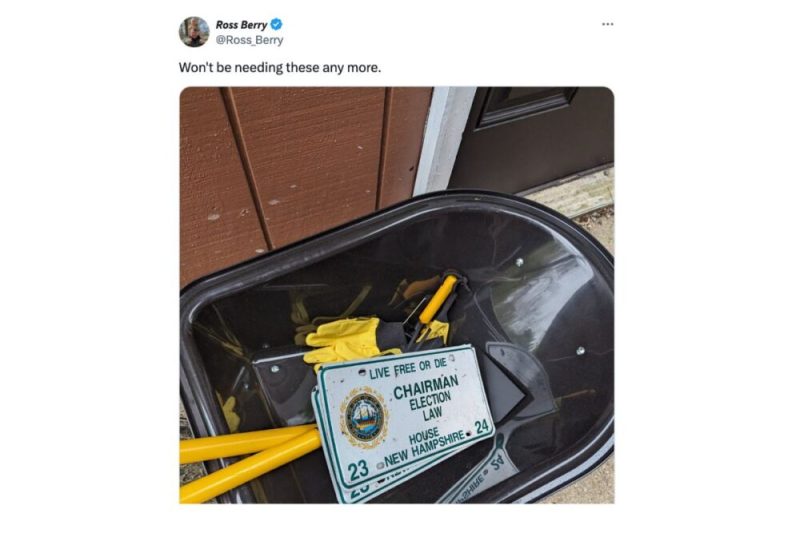The width and height of the screenshot is (800, 533).
Task: Select the tweet text "Won't be needing these"
Action: click(249, 67)
